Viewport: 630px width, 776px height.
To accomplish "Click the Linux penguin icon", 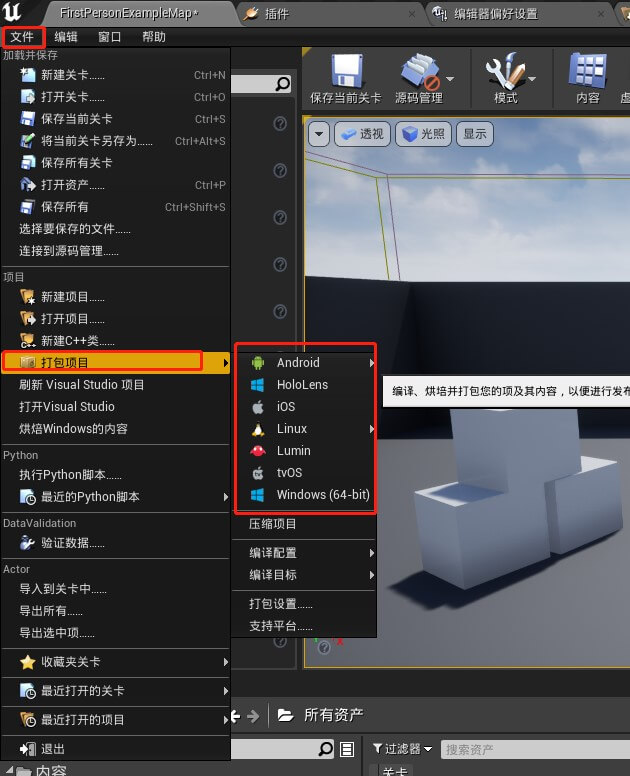I will point(258,429).
